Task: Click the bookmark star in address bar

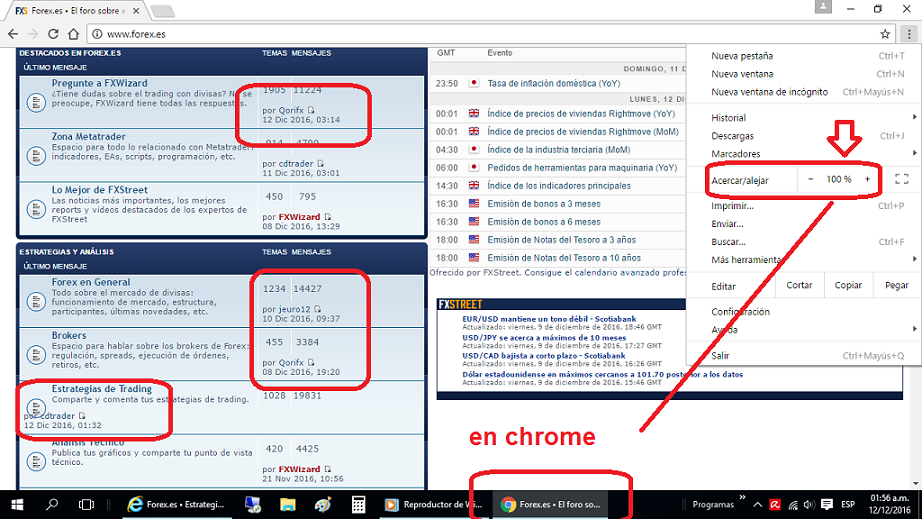Action: pos(885,34)
